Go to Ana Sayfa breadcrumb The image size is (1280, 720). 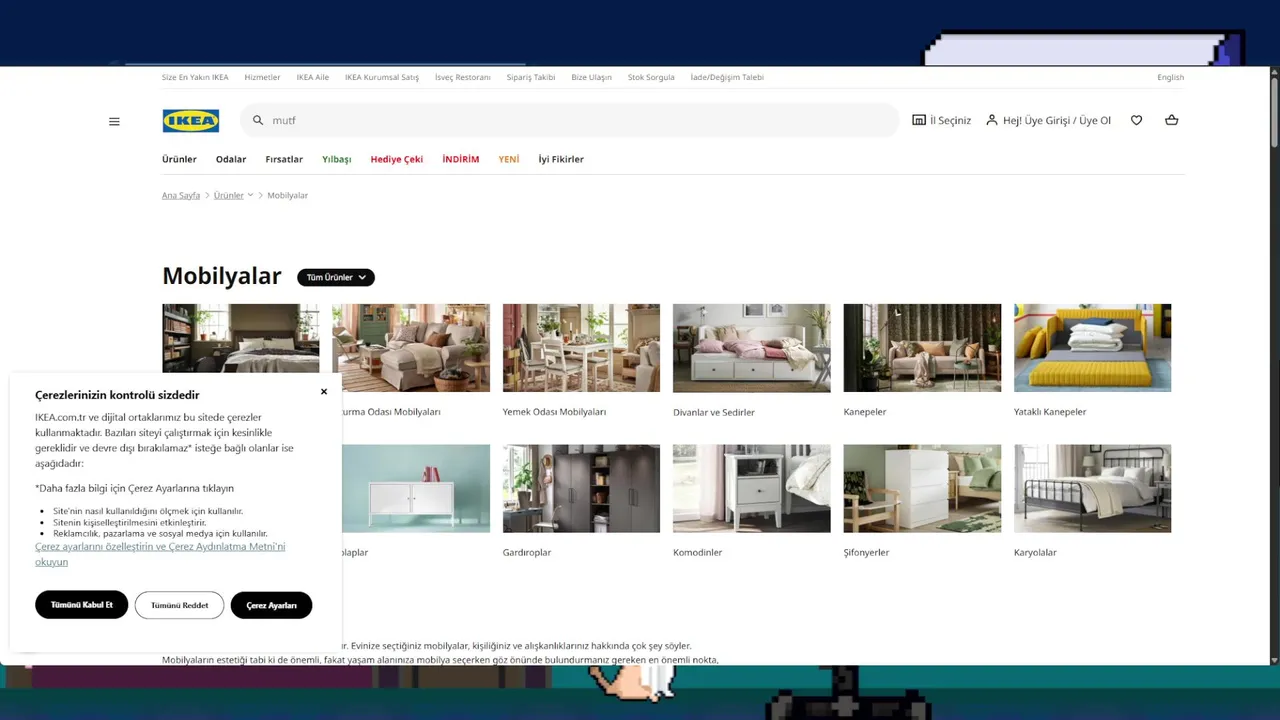(x=181, y=195)
